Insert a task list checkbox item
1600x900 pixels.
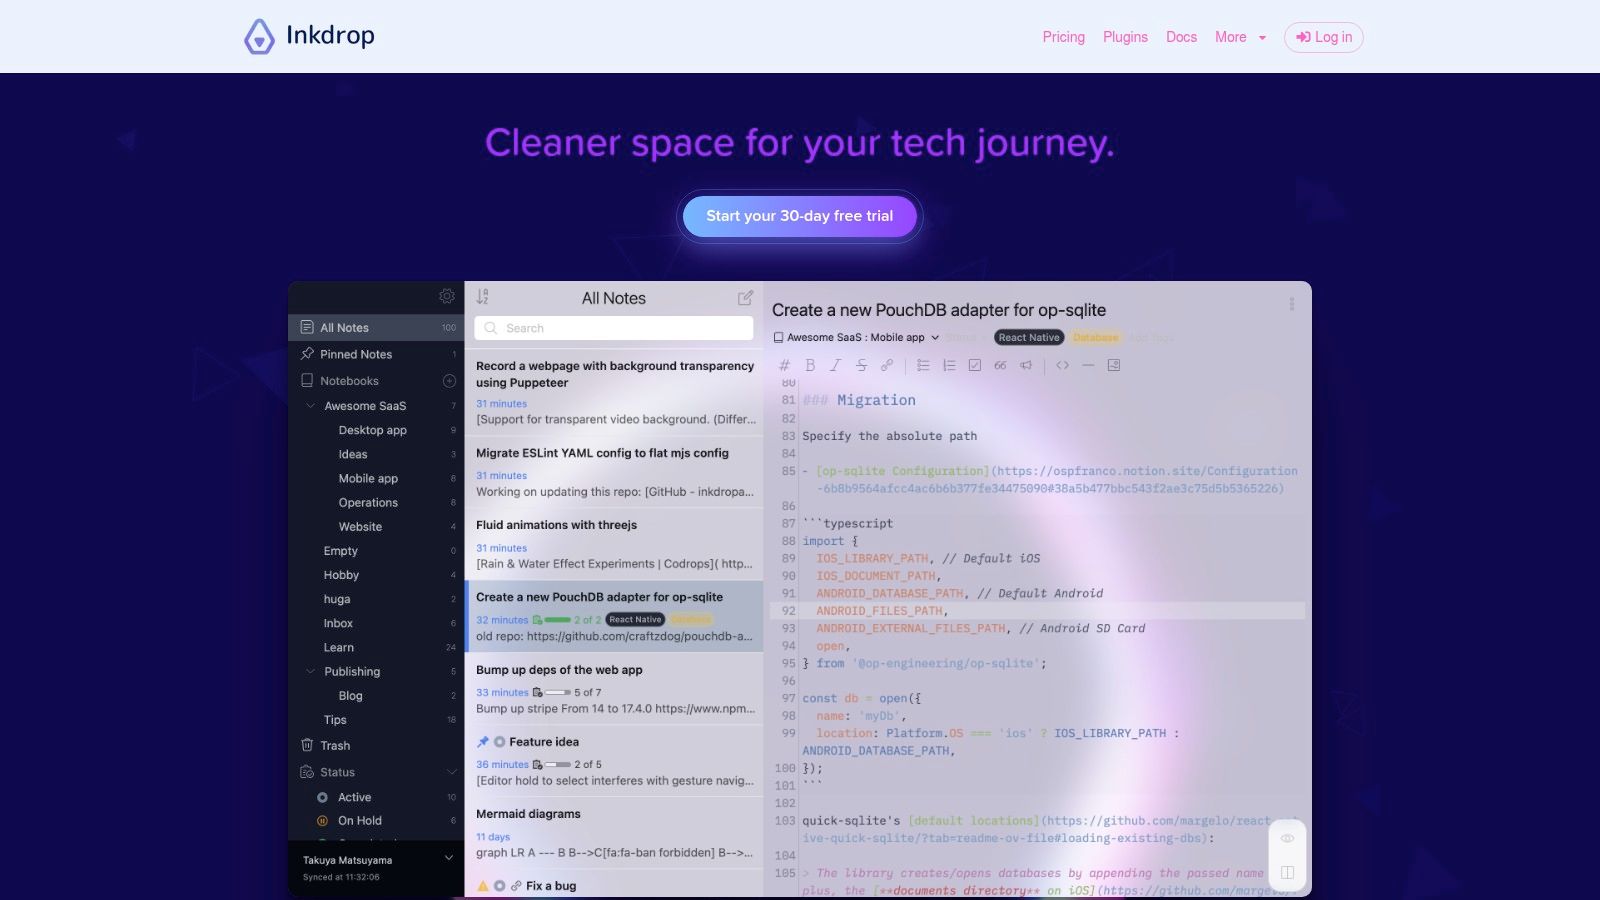(x=975, y=365)
